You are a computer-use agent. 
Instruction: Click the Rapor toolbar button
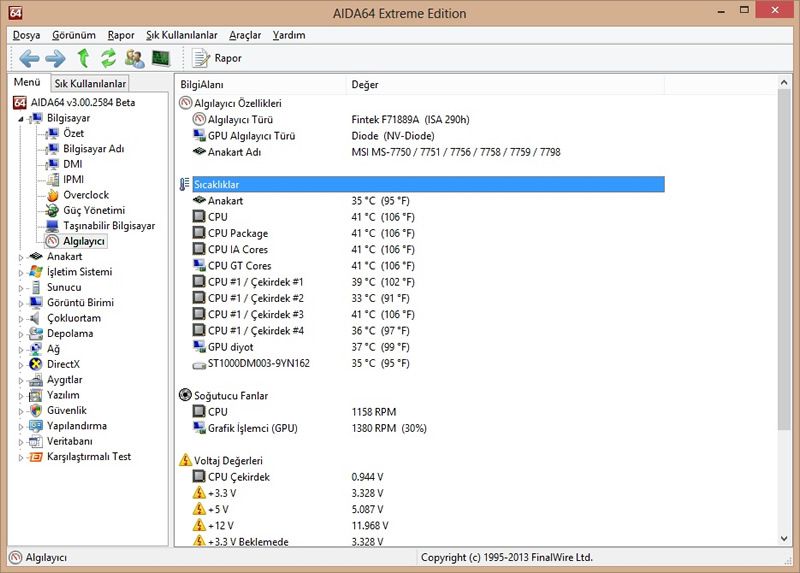(x=217, y=58)
